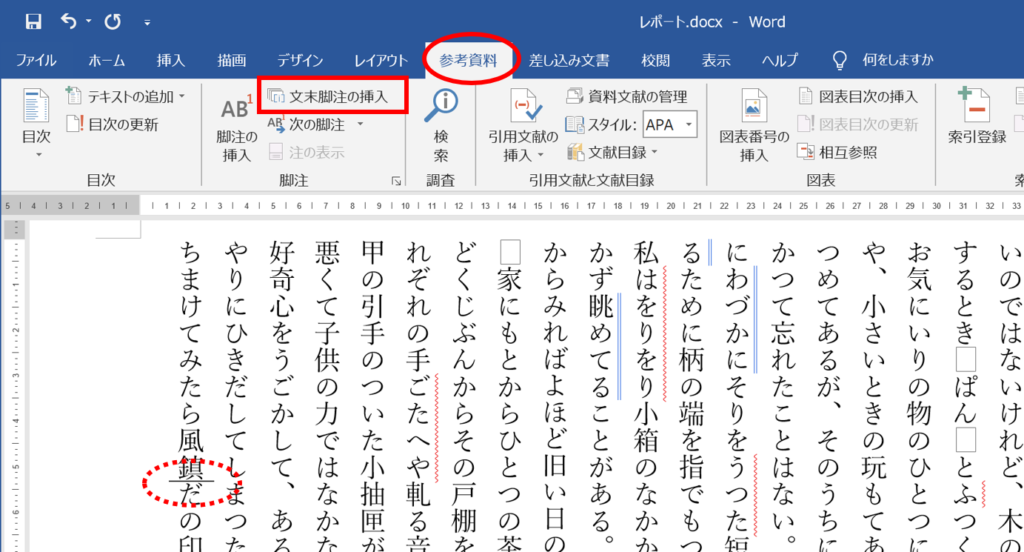Switch to the 挿入 tab
The width and height of the screenshot is (1024, 552).
170,60
